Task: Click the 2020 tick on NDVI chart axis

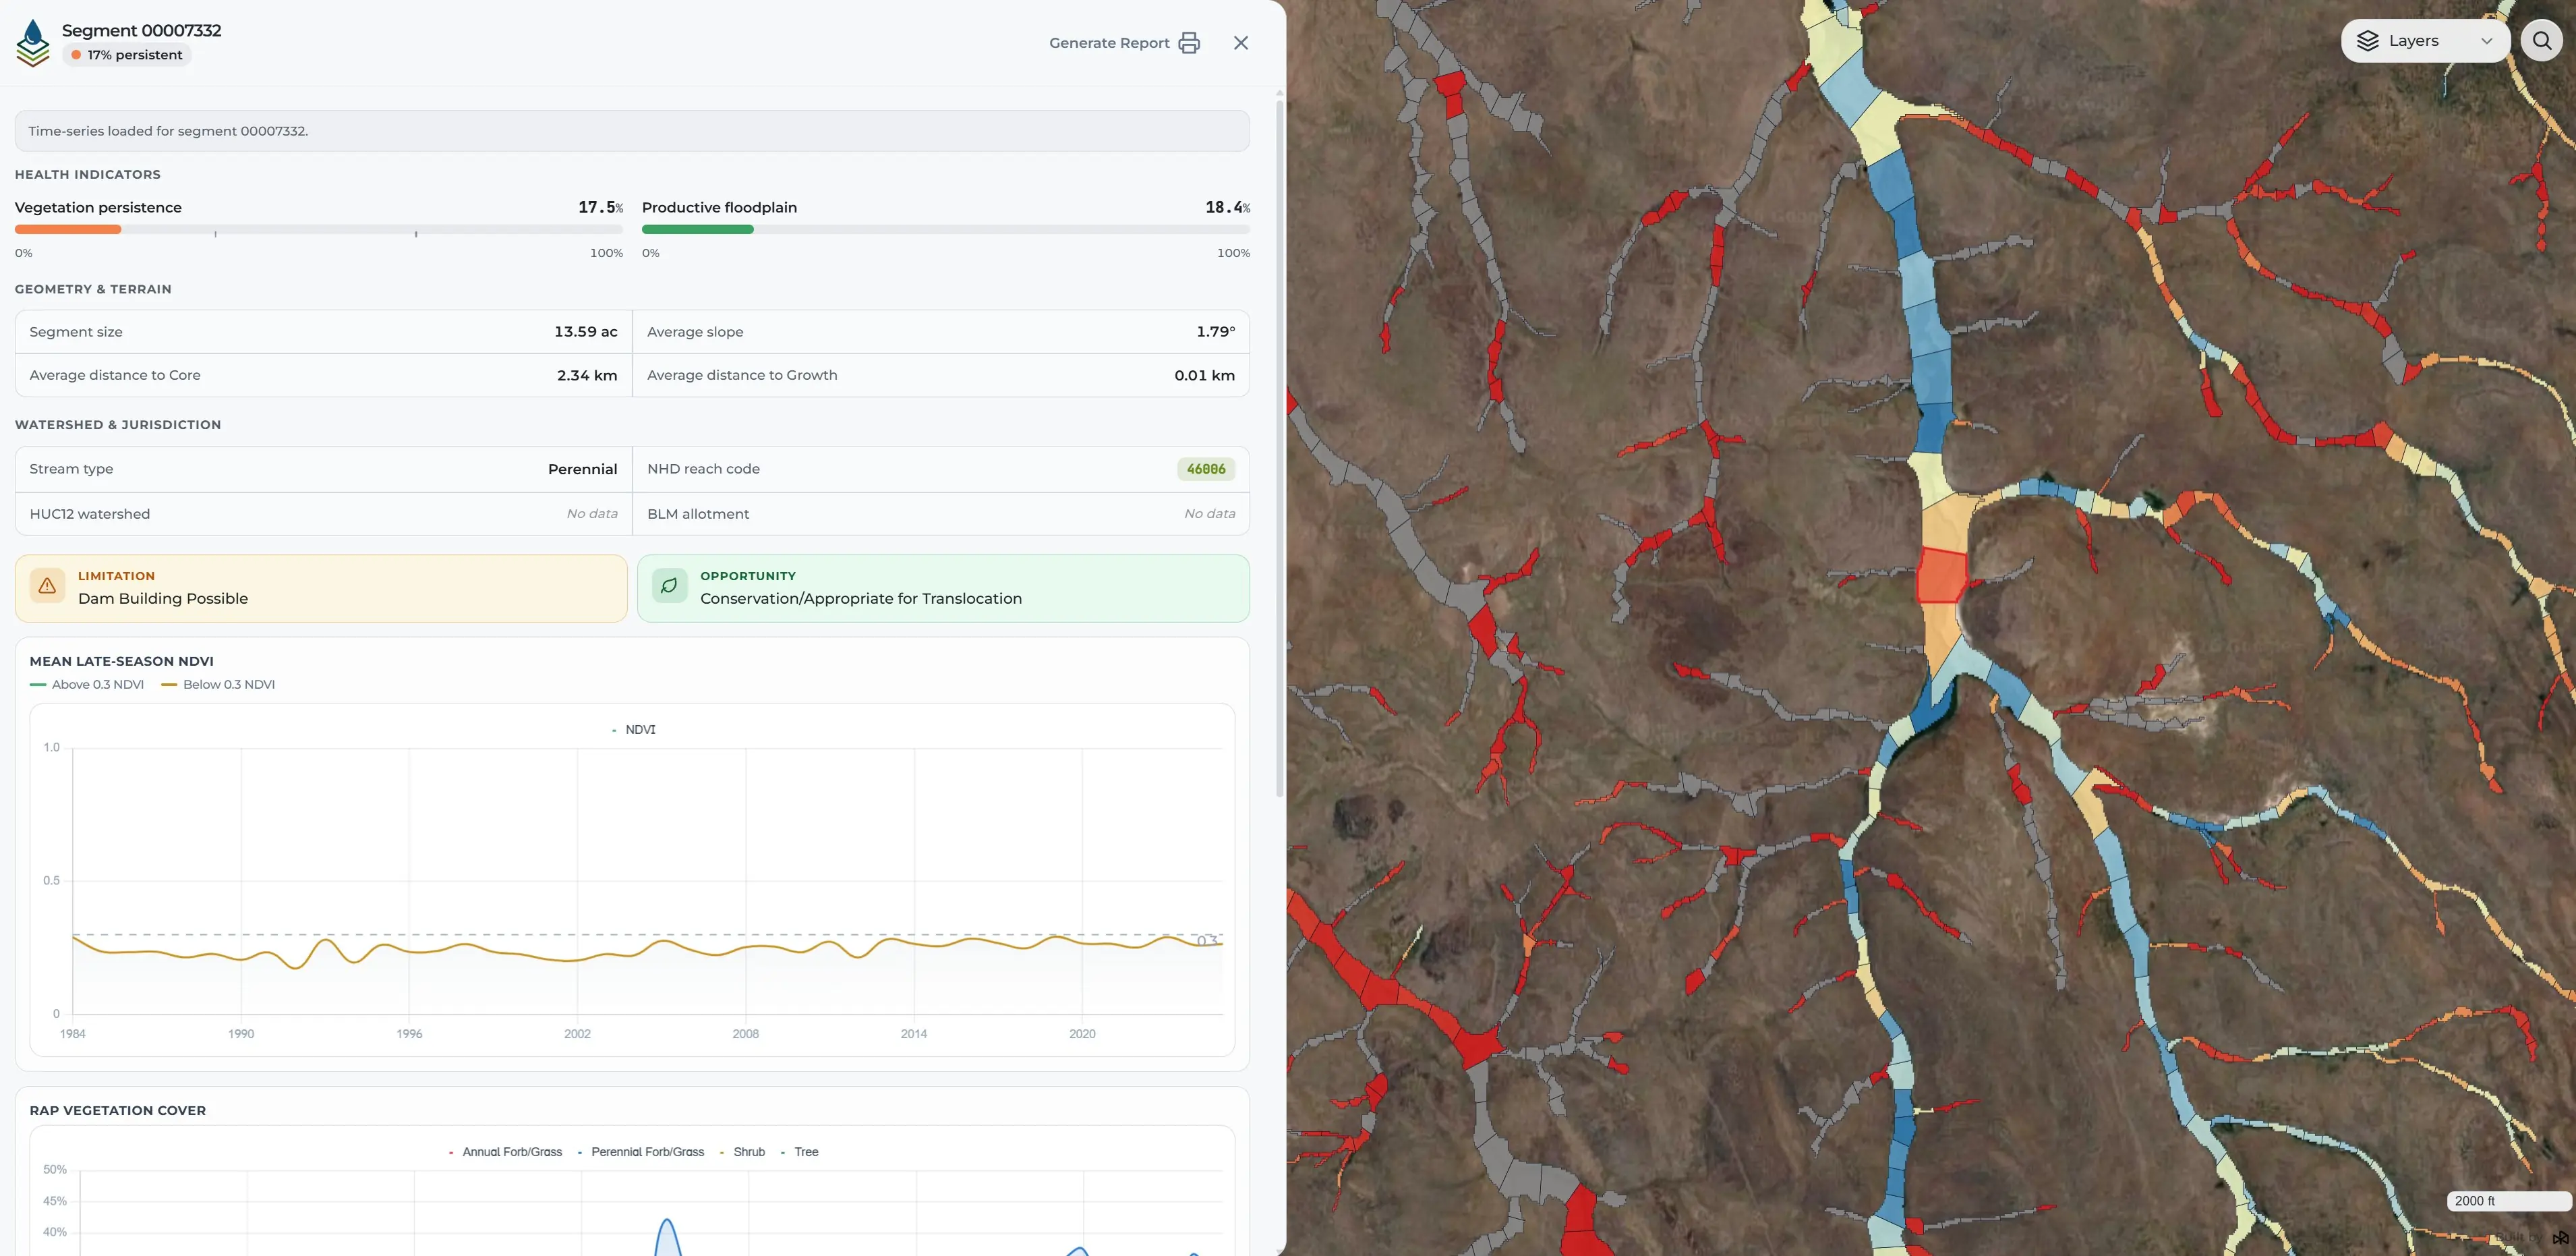Action: (1082, 1034)
